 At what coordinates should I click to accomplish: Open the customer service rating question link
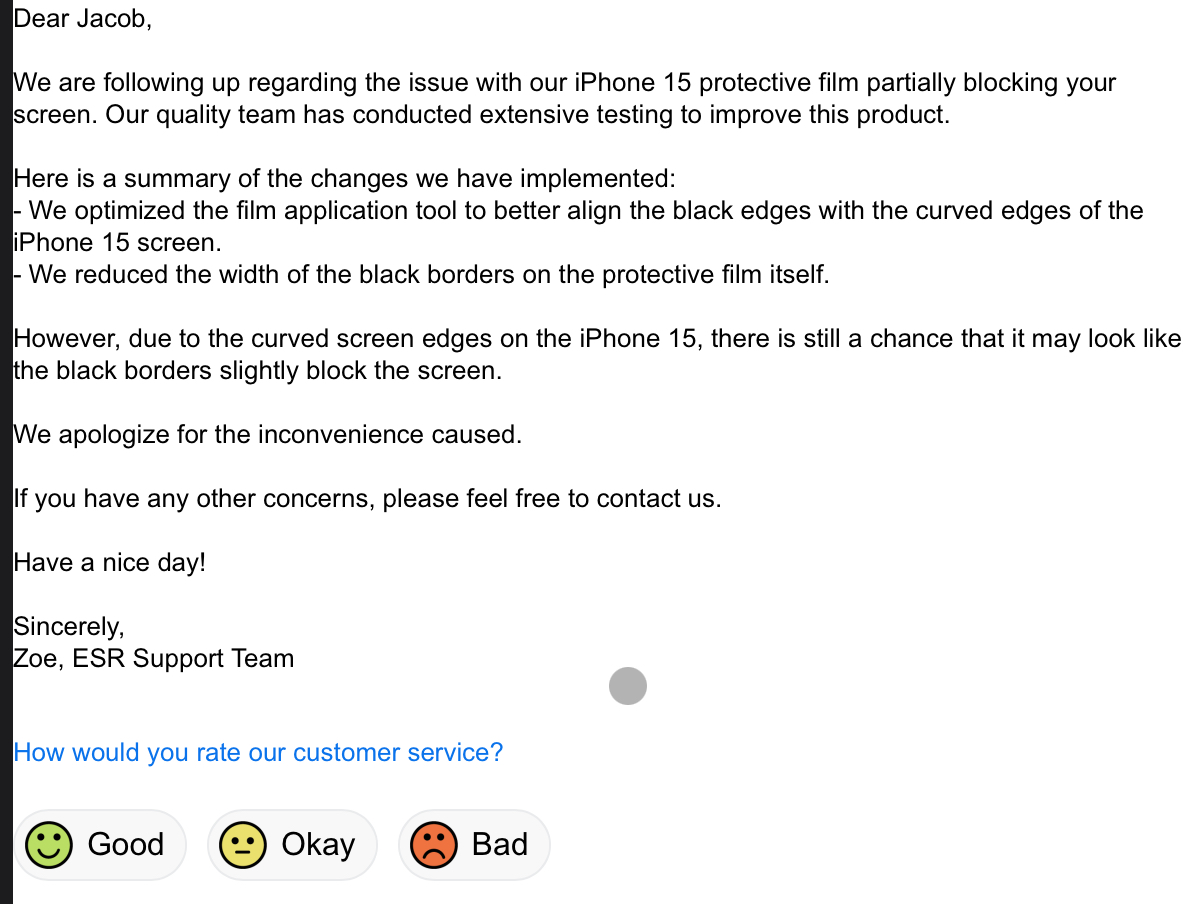(259, 752)
